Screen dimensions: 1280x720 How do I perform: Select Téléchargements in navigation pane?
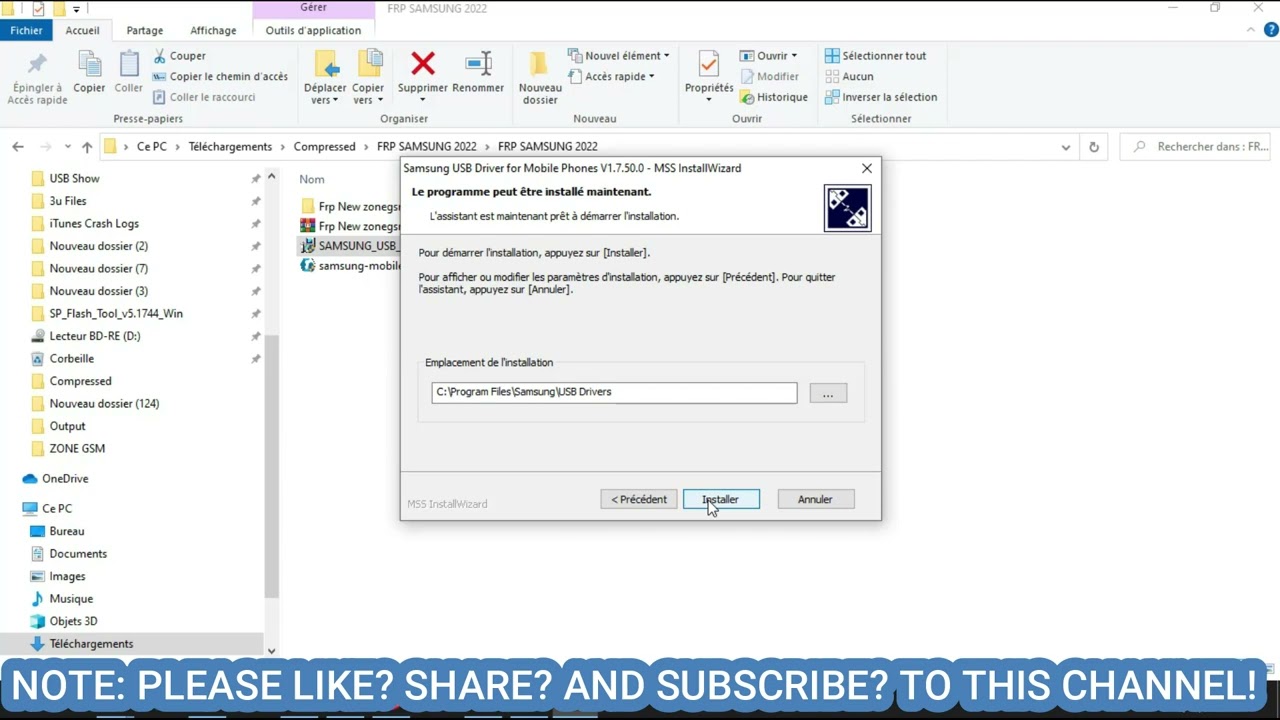[x=91, y=644]
